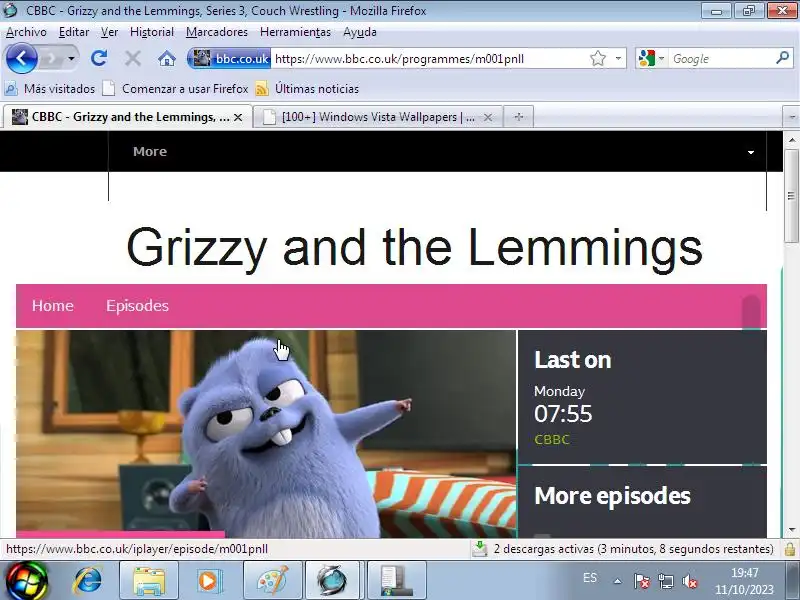Click the vertical scrollbar thumb

click(x=791, y=196)
